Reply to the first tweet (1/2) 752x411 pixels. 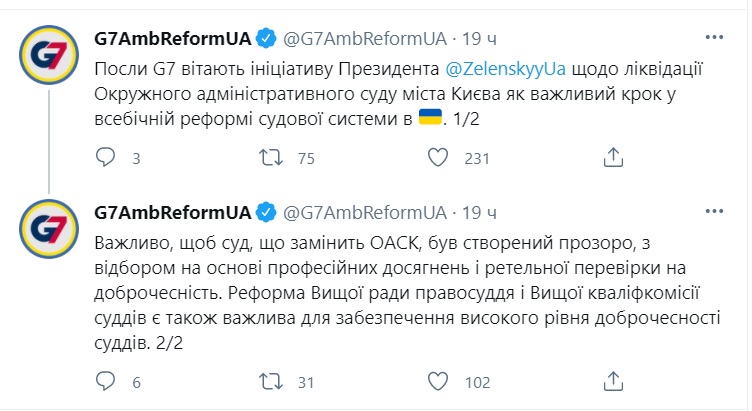pos(104,157)
